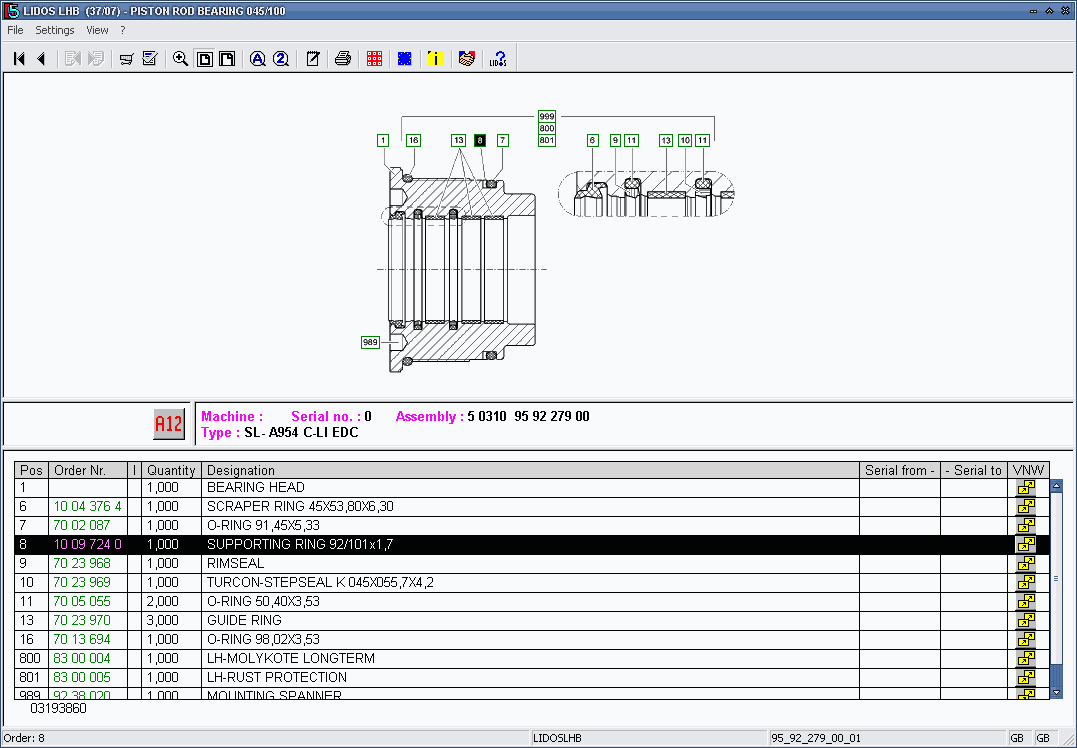Select highlighted callout 8 in the drawing
This screenshot has width=1077, height=748.
coord(480,140)
